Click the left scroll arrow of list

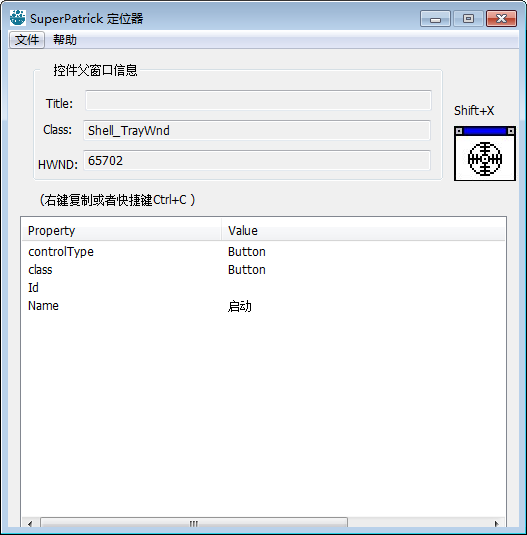tap(30, 523)
